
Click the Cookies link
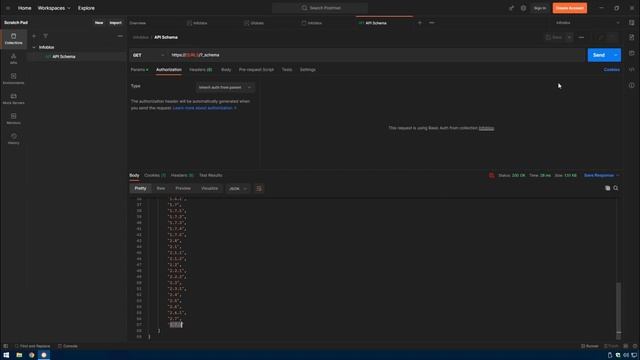click(611, 70)
